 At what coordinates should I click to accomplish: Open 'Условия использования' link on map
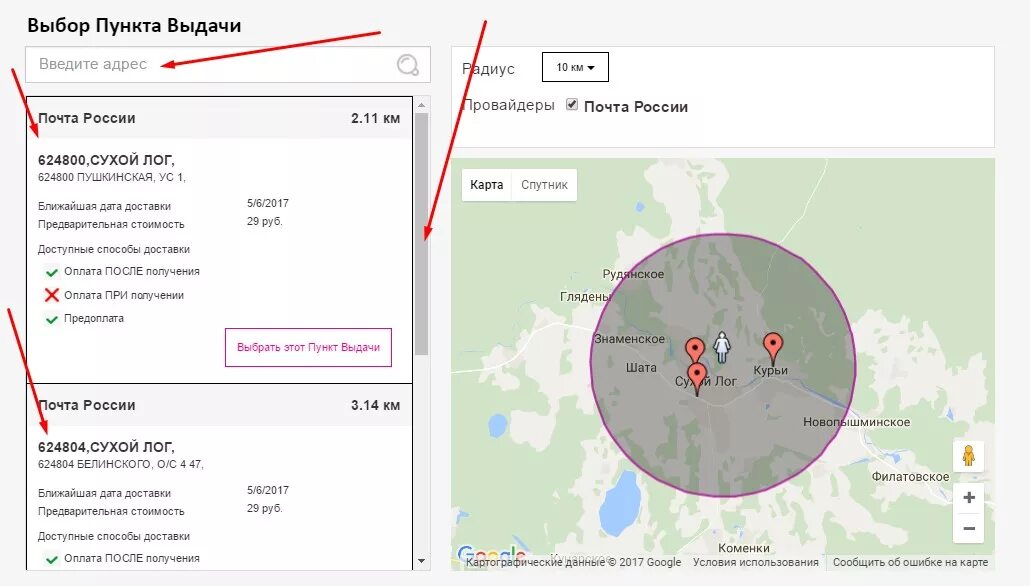(x=755, y=562)
